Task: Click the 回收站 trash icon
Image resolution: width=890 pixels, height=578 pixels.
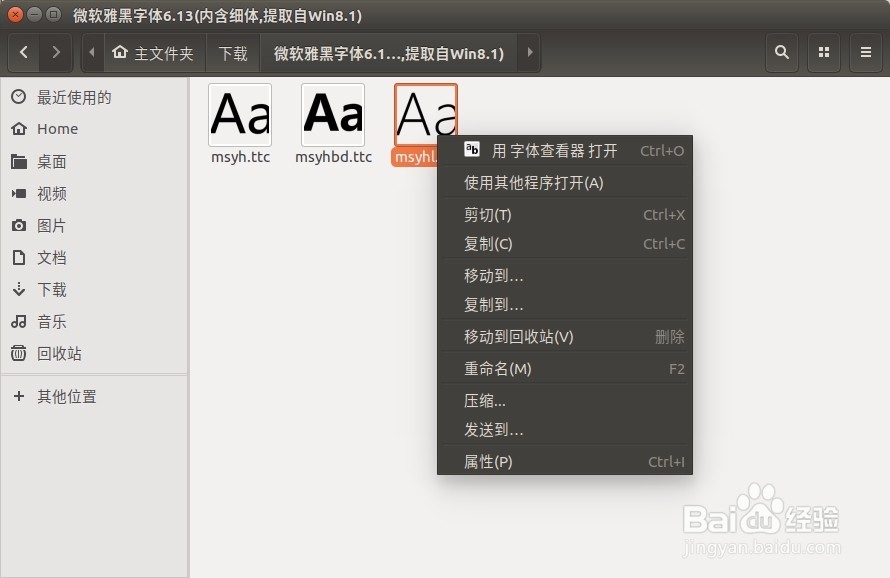Action: (19, 353)
